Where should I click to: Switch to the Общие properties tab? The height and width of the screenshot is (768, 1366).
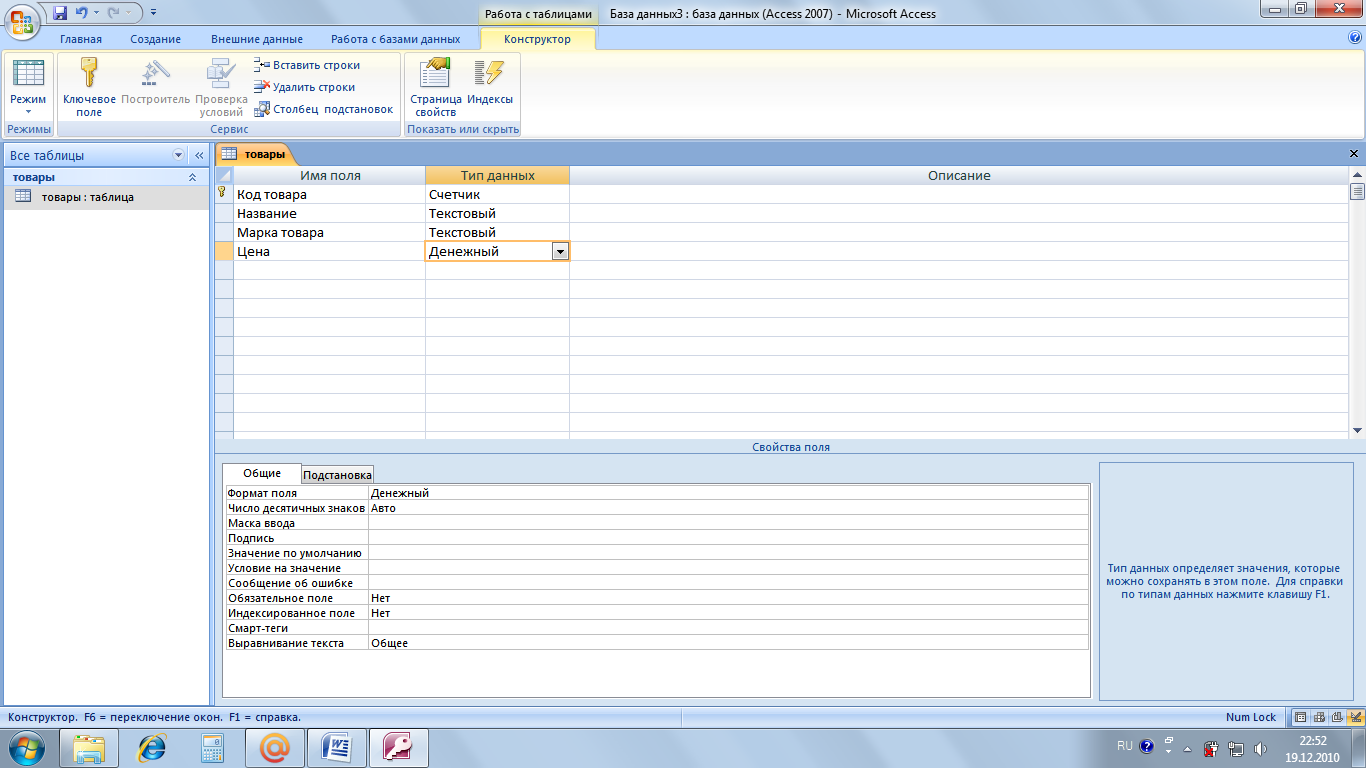pos(262,473)
